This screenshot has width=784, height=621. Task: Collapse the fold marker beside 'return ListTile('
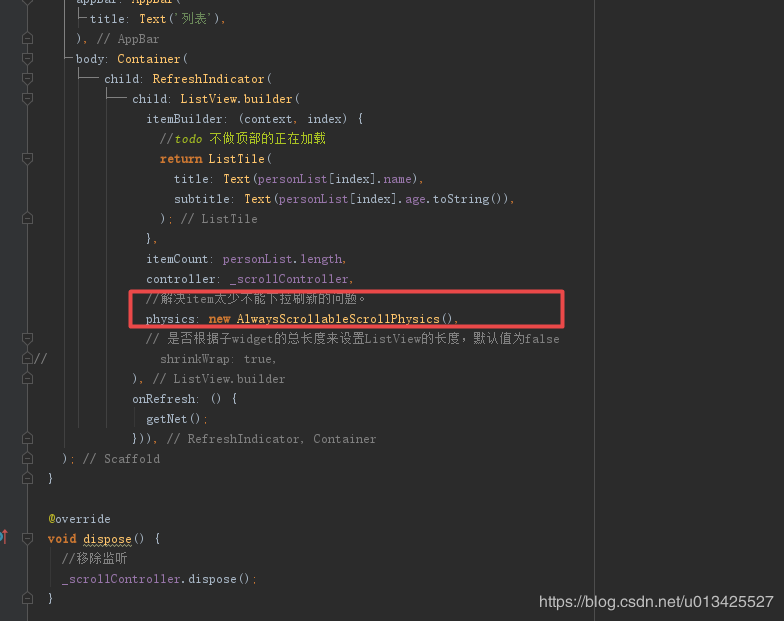28,159
